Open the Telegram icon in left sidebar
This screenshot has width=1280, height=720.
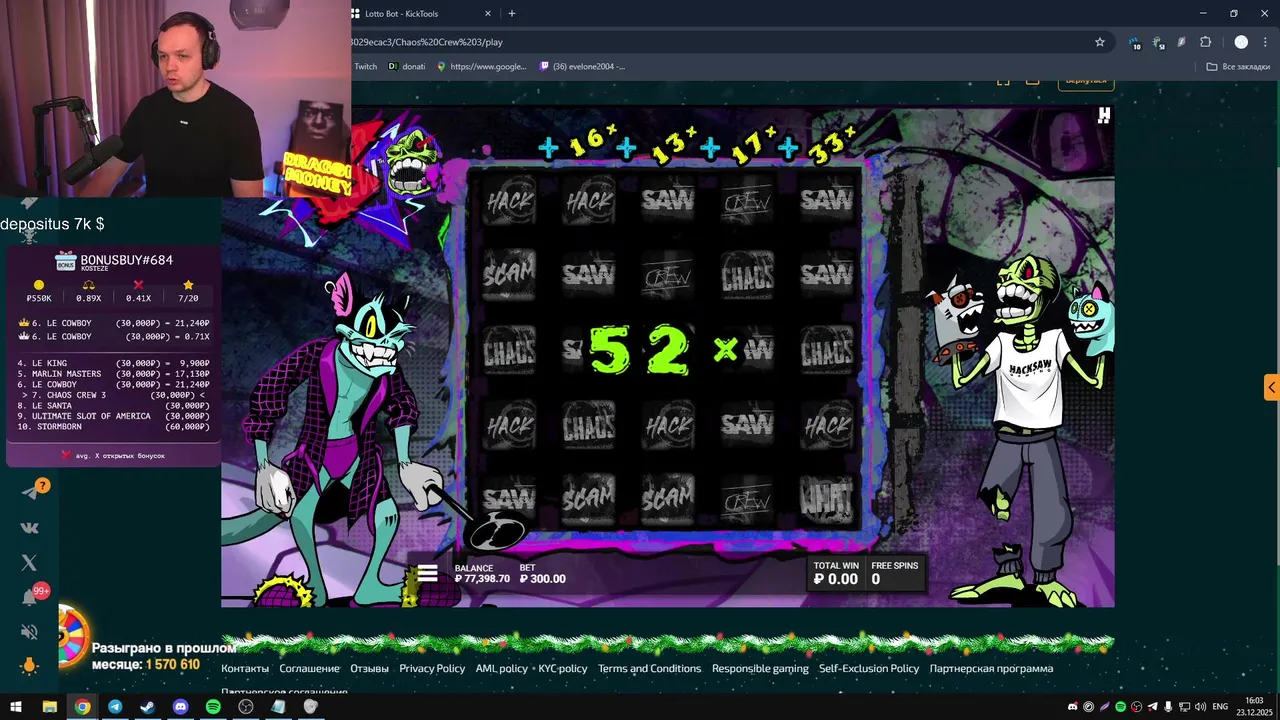tap(30, 491)
